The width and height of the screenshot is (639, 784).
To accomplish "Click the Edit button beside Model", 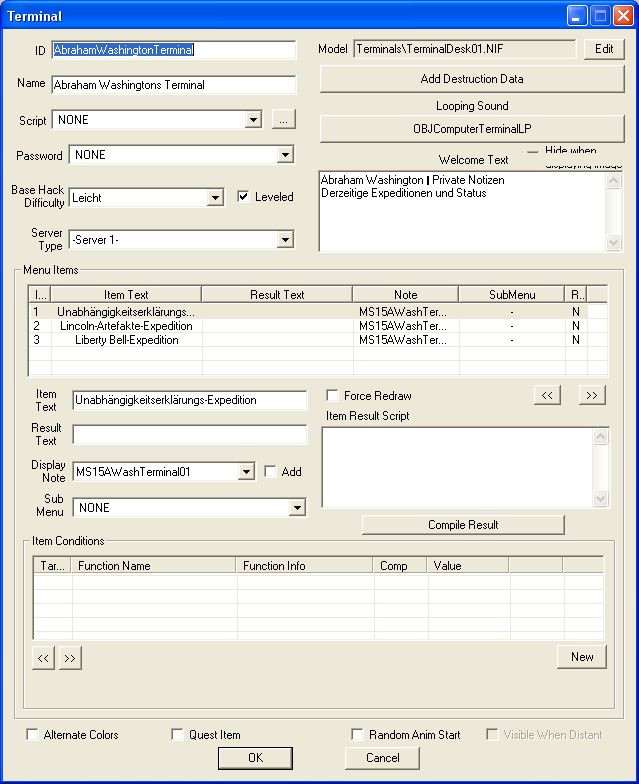I will (x=604, y=49).
